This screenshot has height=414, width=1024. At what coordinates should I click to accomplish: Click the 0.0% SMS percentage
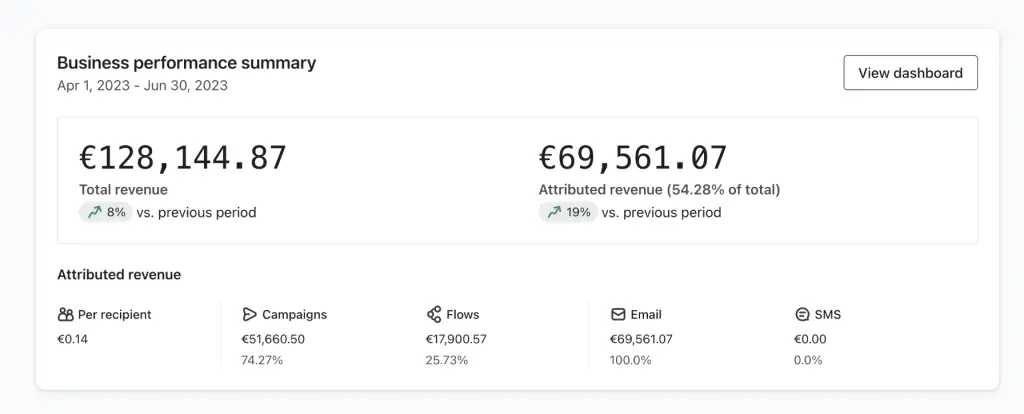tap(808, 360)
